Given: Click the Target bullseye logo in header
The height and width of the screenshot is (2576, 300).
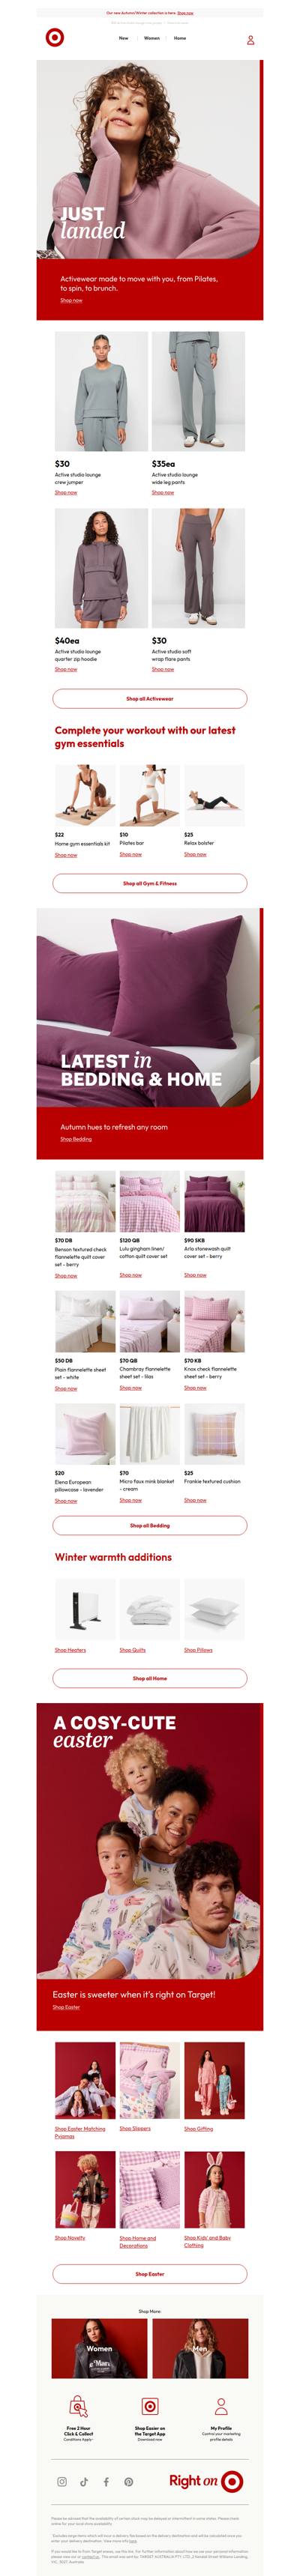Looking at the screenshot, I should click(x=55, y=38).
